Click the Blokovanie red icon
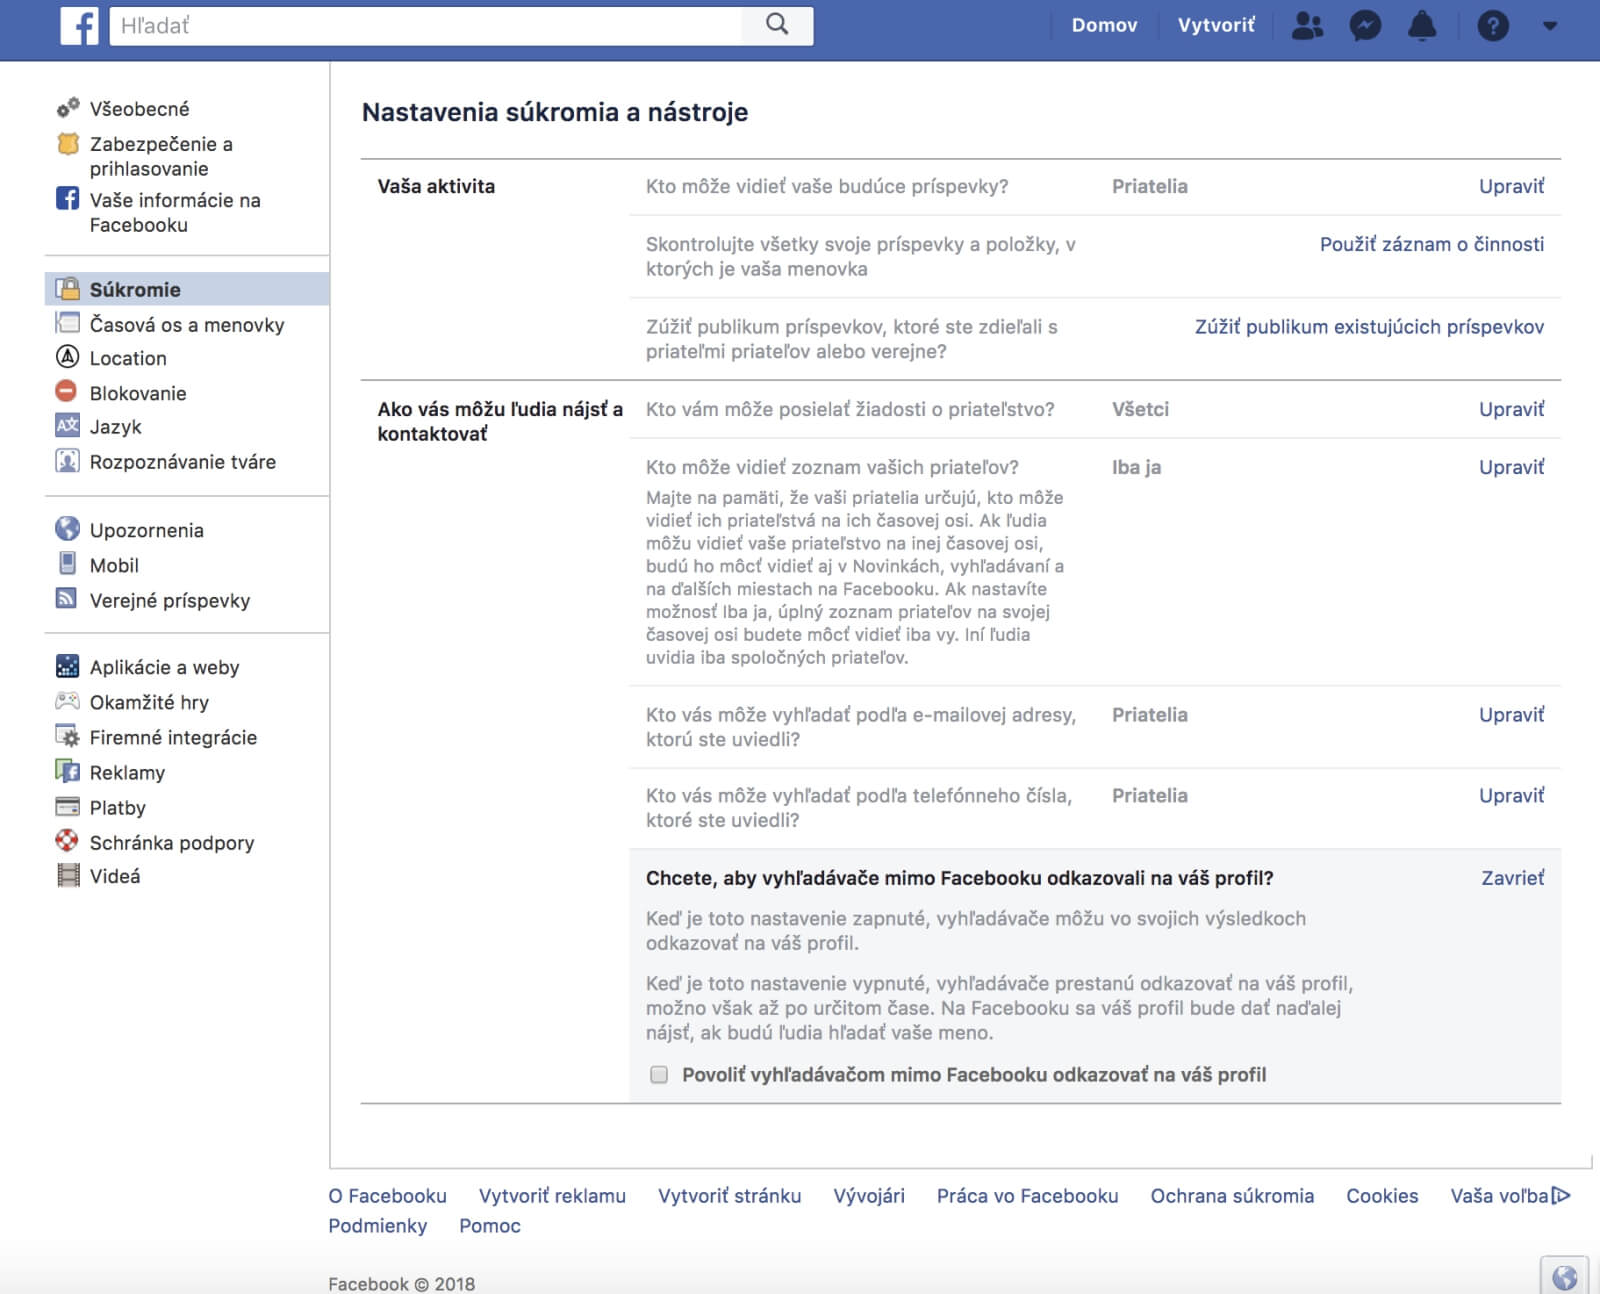The width and height of the screenshot is (1600, 1294). [x=67, y=391]
